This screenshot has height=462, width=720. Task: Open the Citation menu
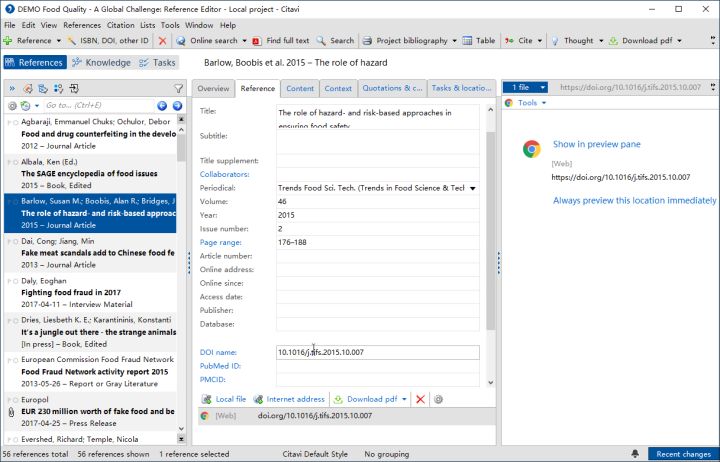(x=121, y=25)
